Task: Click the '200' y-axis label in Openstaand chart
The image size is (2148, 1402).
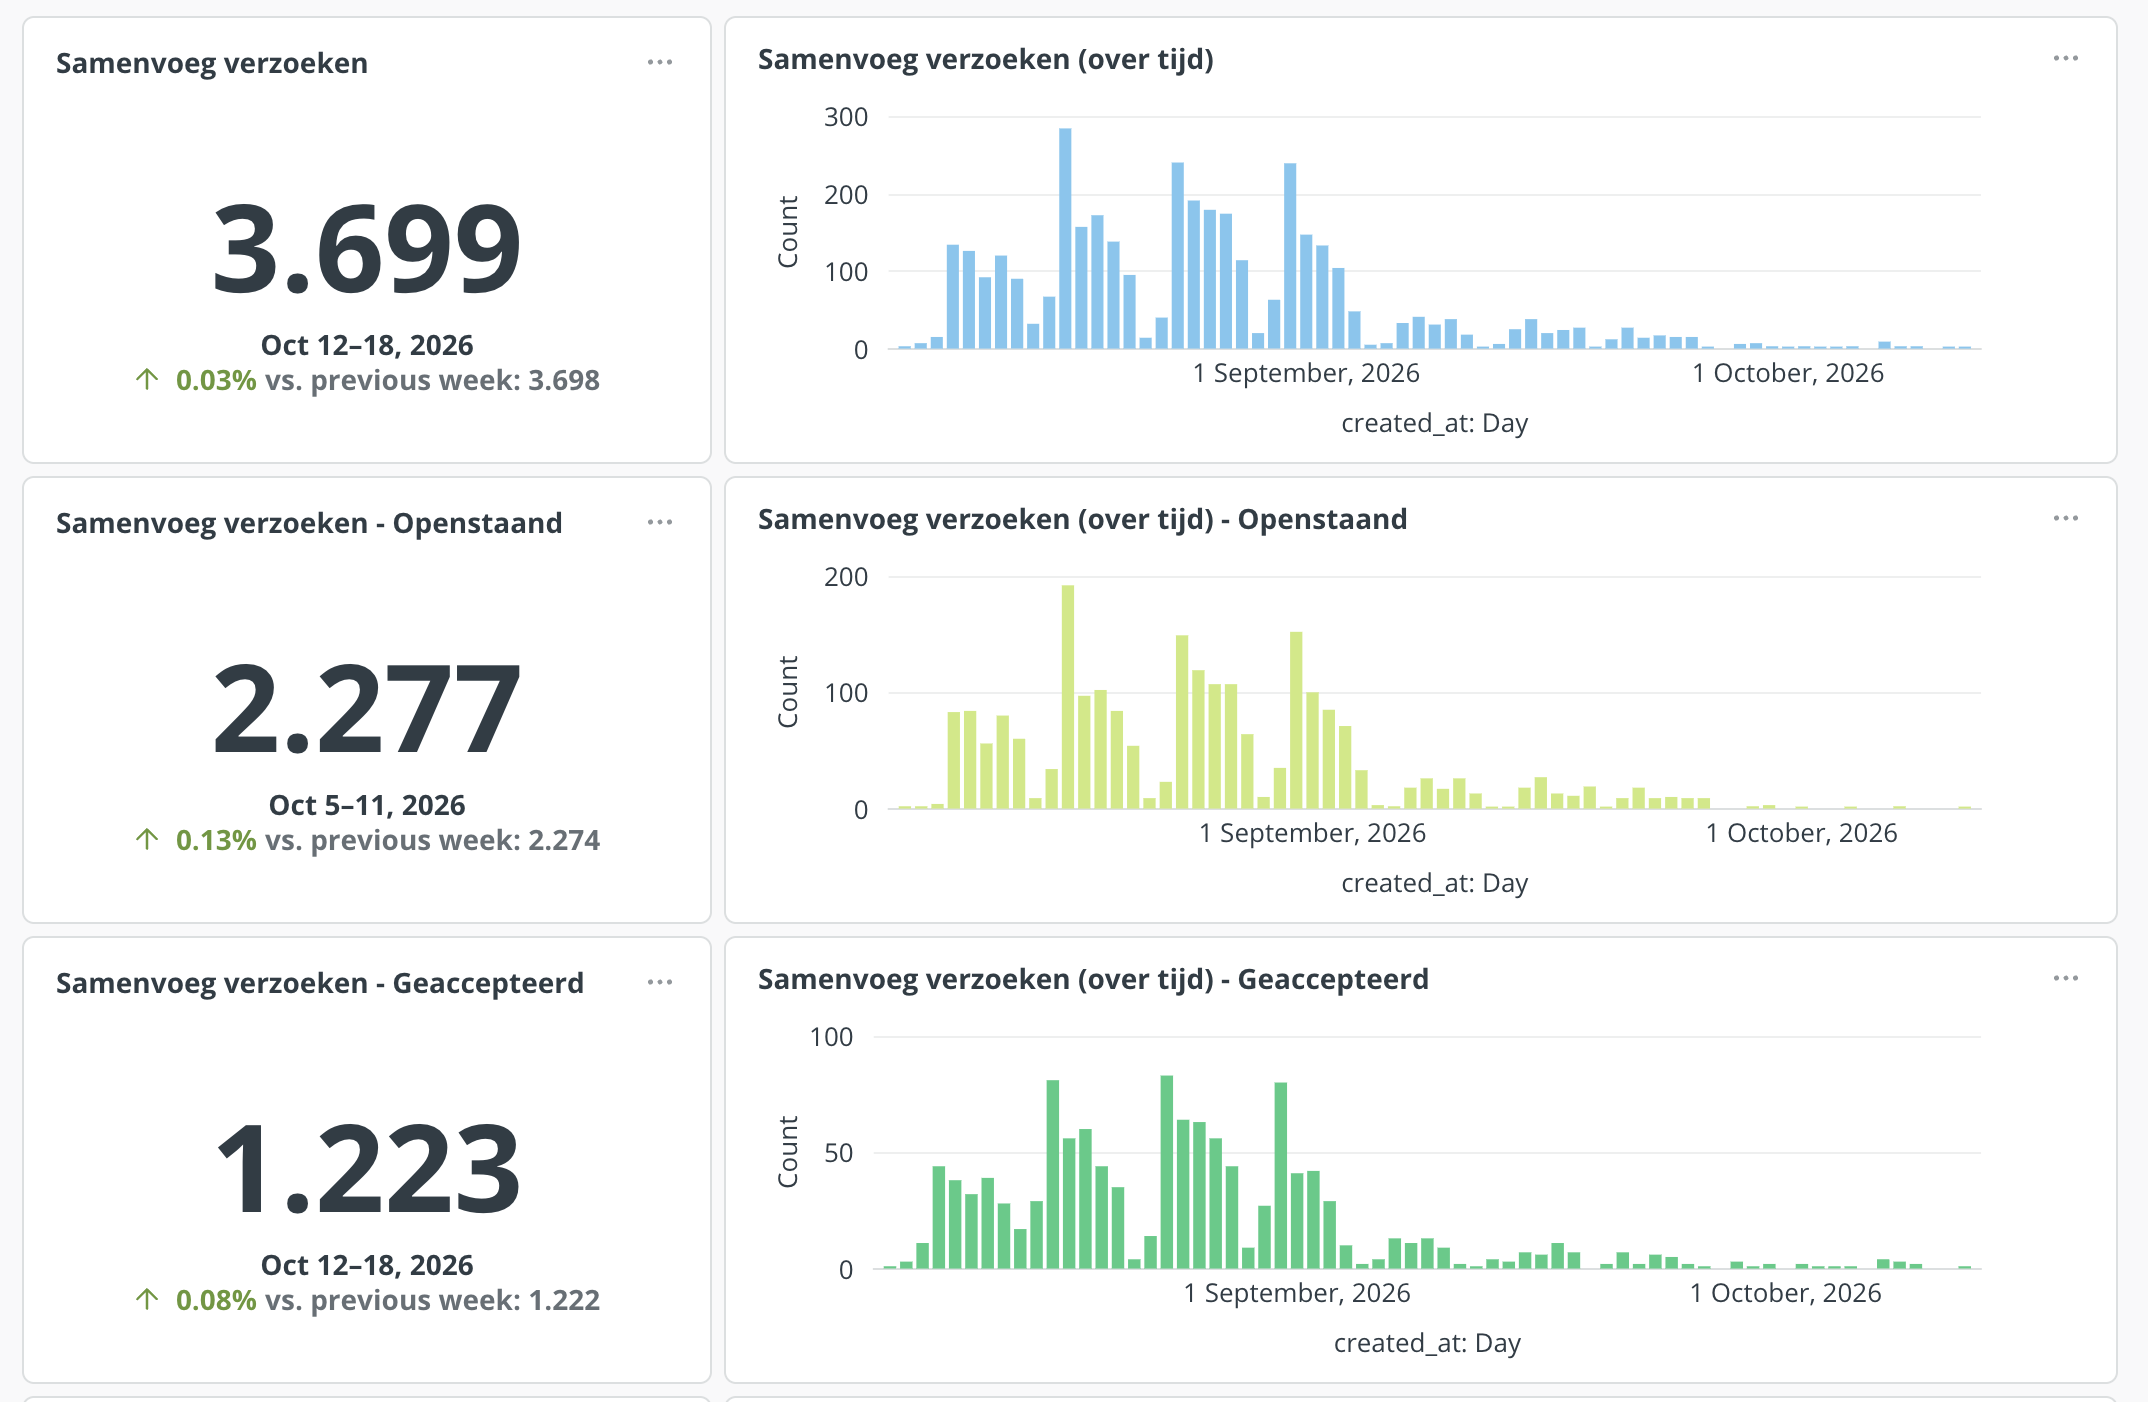Action: point(846,577)
